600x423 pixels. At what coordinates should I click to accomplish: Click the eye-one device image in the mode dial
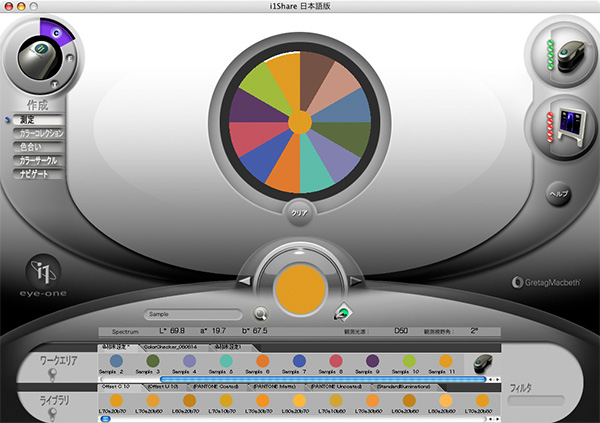point(40,58)
